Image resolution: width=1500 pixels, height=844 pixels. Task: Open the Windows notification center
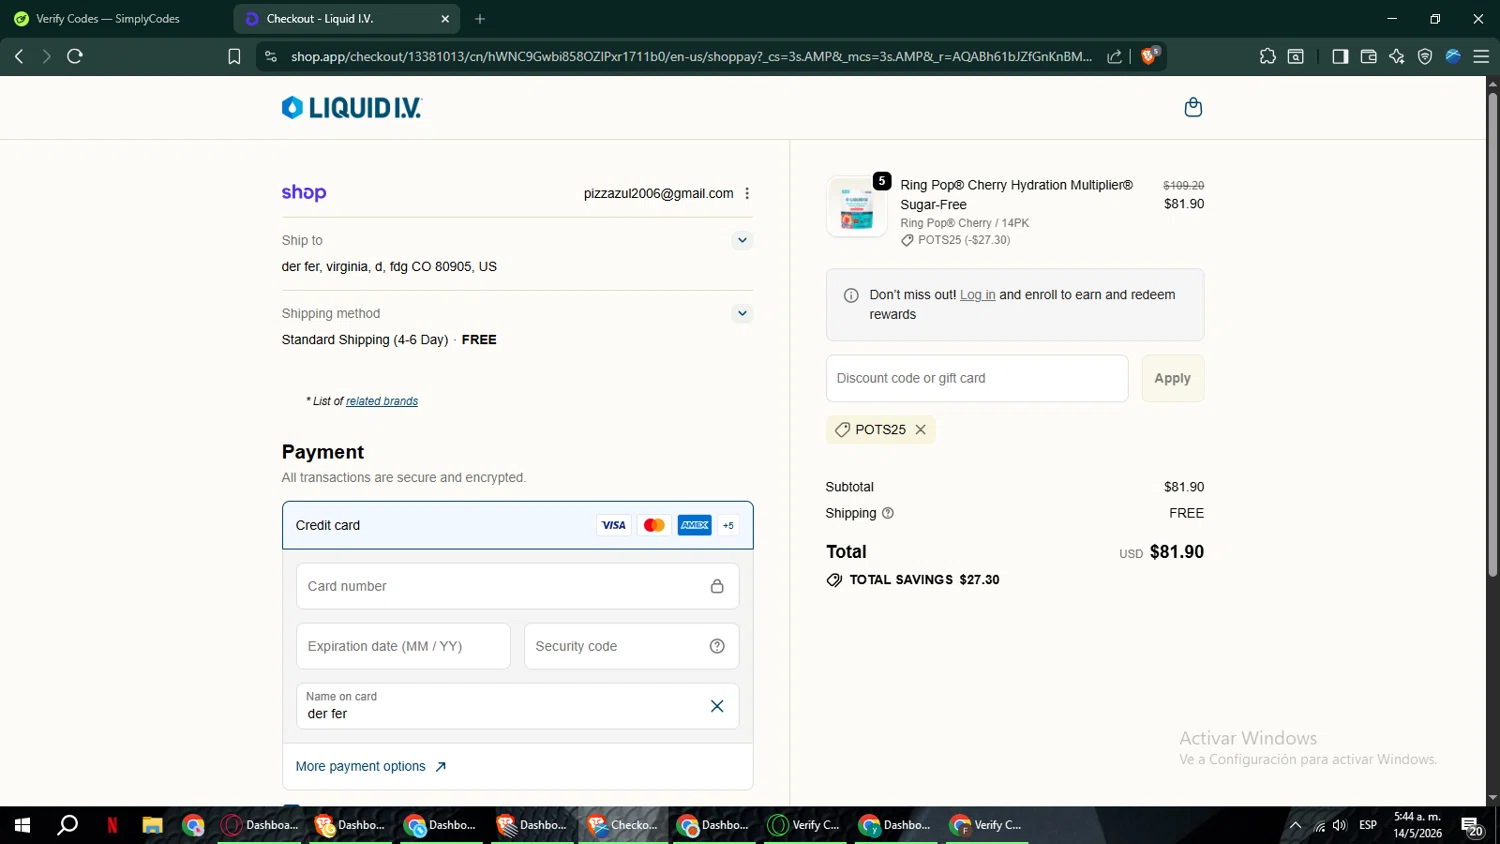(1472, 826)
